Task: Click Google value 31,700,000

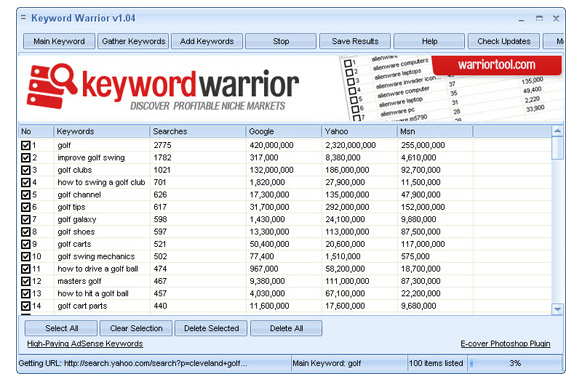Action: 269,207
